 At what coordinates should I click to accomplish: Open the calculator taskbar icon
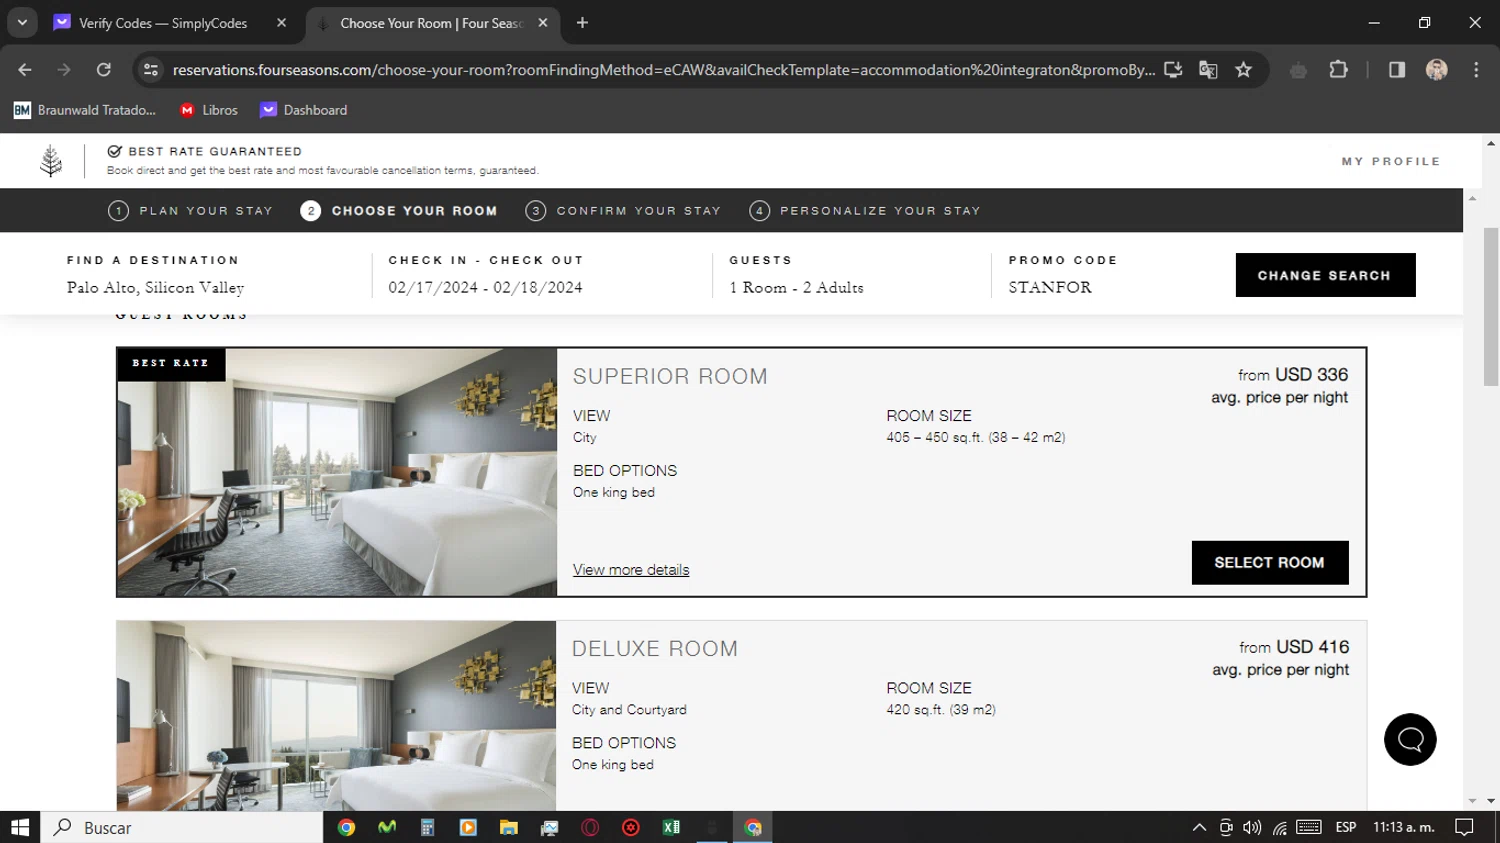point(427,827)
